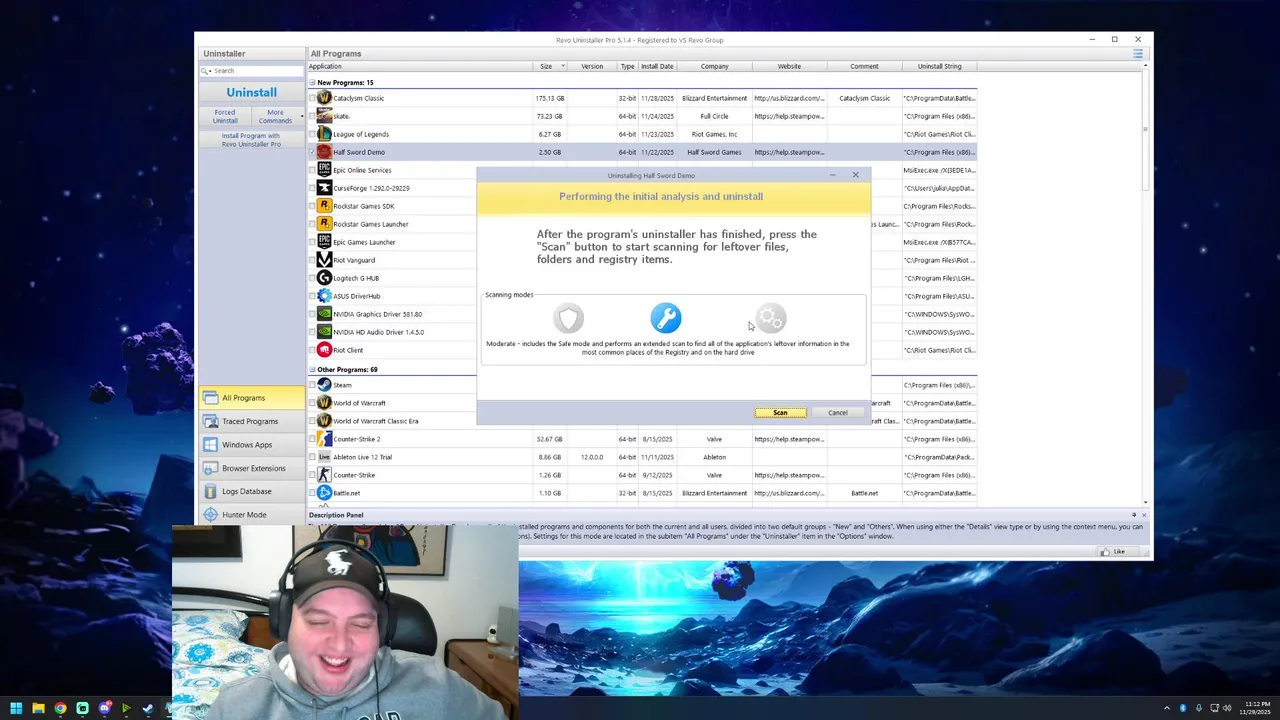
Task: Click the Forced Uninstall button
Action: (225, 116)
